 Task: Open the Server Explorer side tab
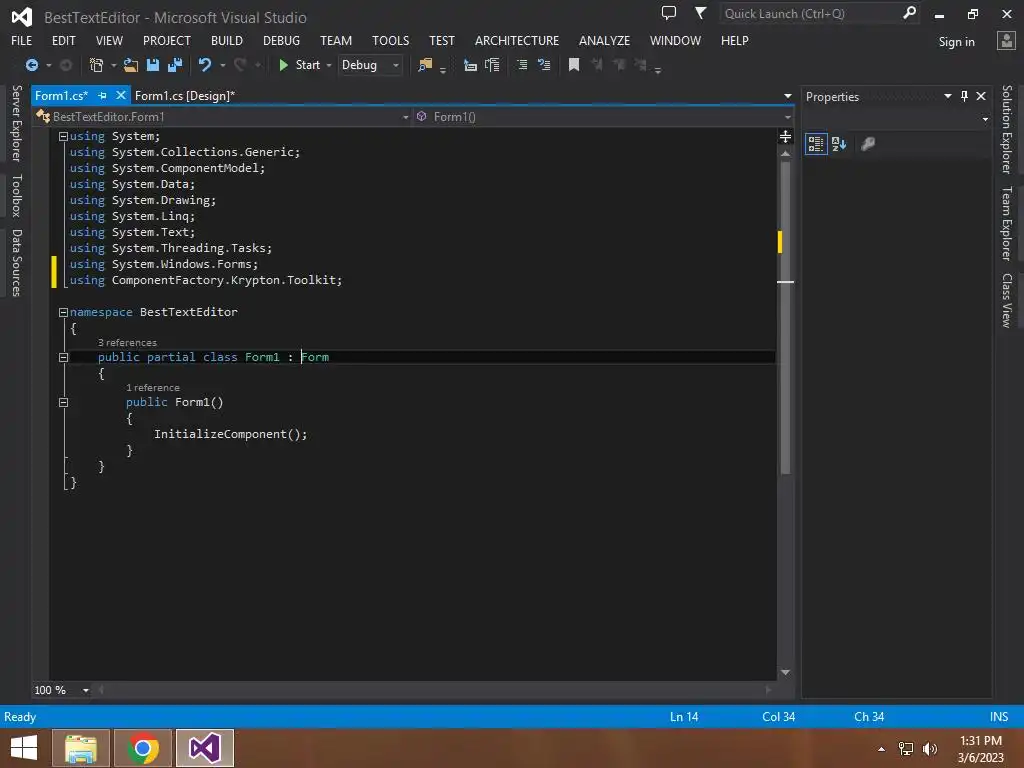tap(16, 123)
